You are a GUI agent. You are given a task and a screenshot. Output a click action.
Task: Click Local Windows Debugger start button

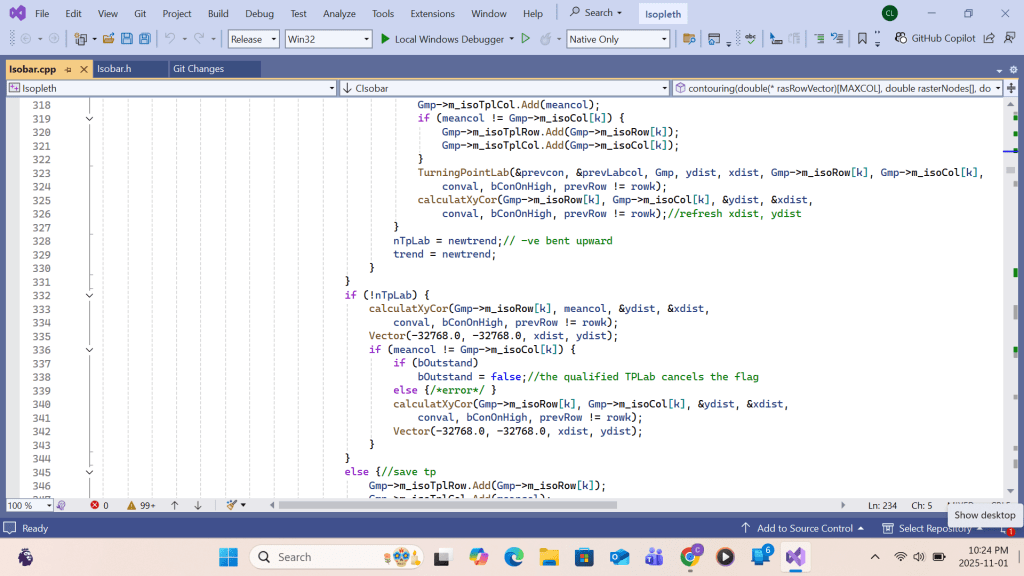pyautogui.click(x=440, y=39)
